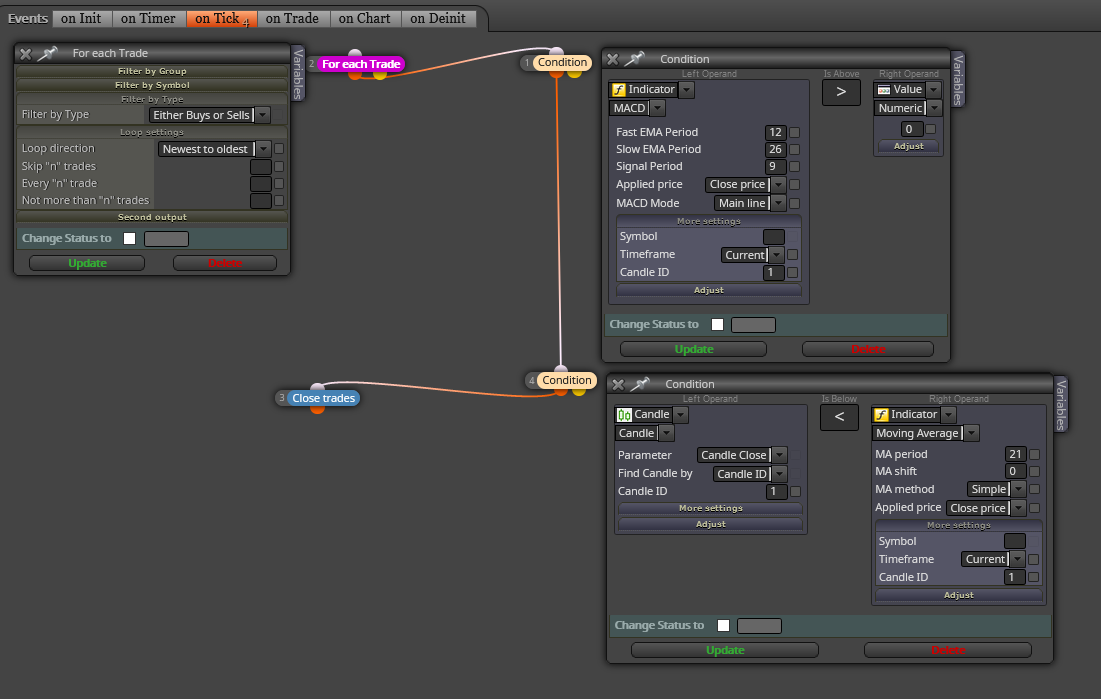The image size is (1101, 699).
Task: Switch to the on Deinit event tab
Action: [438, 19]
